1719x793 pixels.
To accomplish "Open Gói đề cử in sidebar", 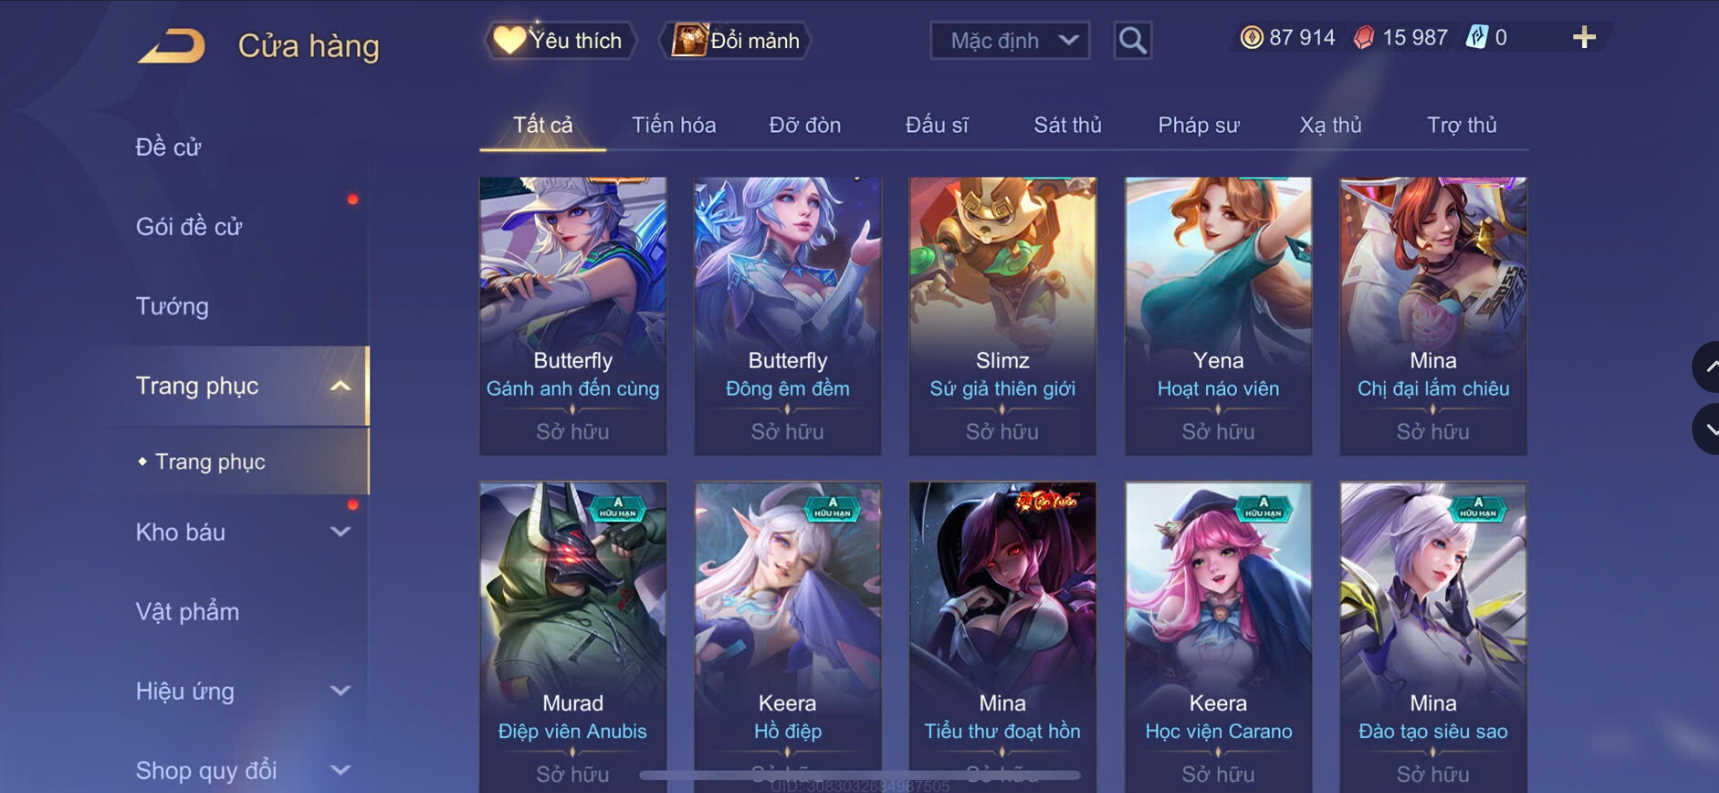I will (189, 227).
